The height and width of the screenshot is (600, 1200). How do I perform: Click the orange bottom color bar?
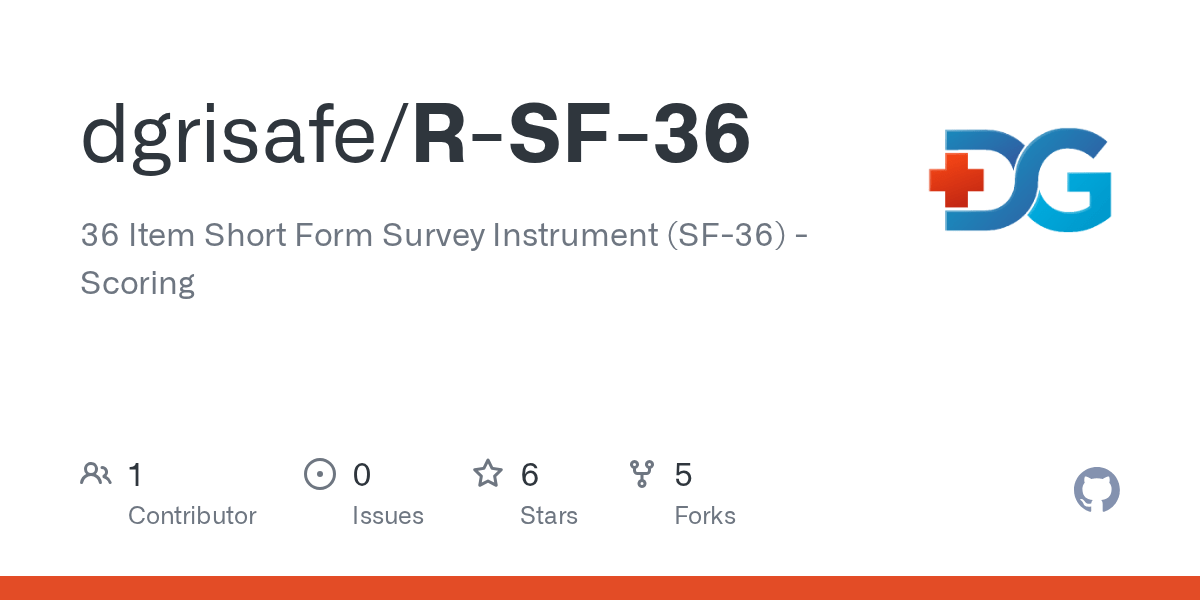(x=600, y=588)
